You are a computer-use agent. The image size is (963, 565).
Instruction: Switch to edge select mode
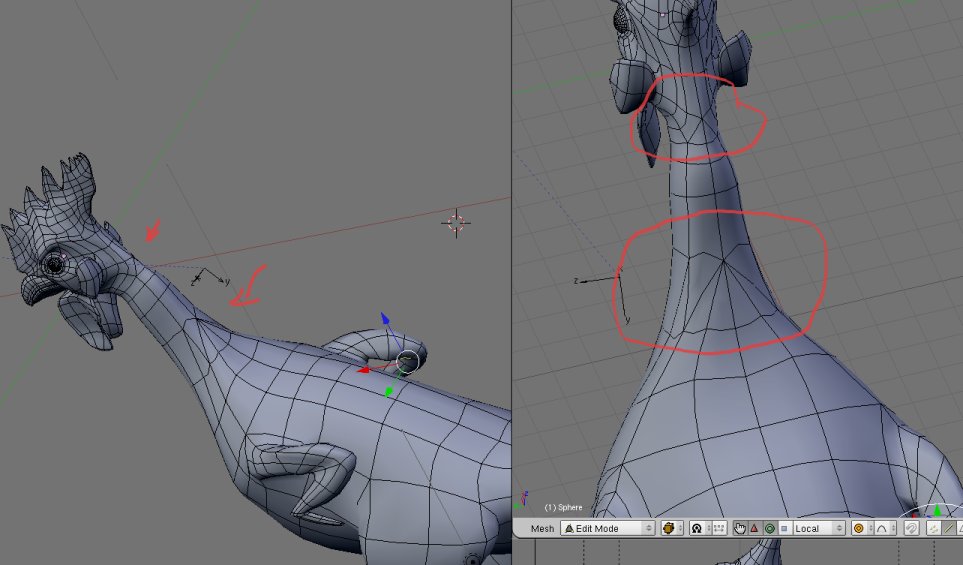(x=949, y=528)
